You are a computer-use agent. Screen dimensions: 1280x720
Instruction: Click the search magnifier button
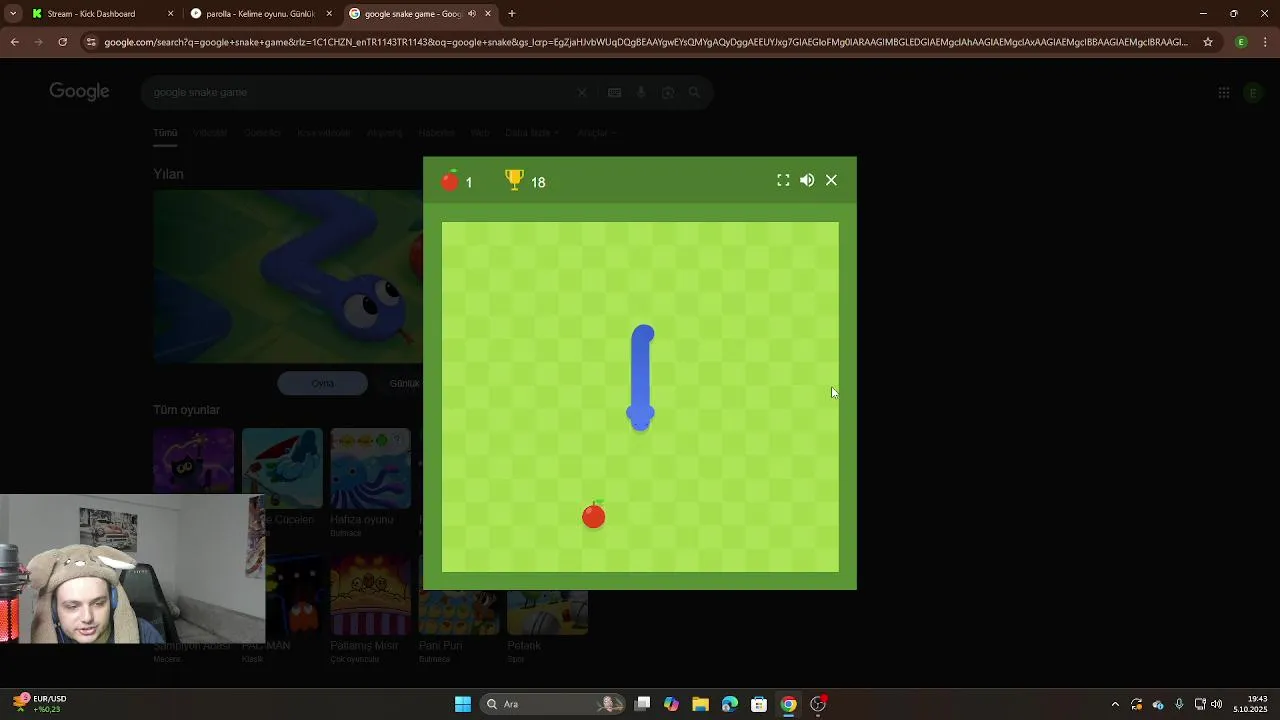coord(694,93)
